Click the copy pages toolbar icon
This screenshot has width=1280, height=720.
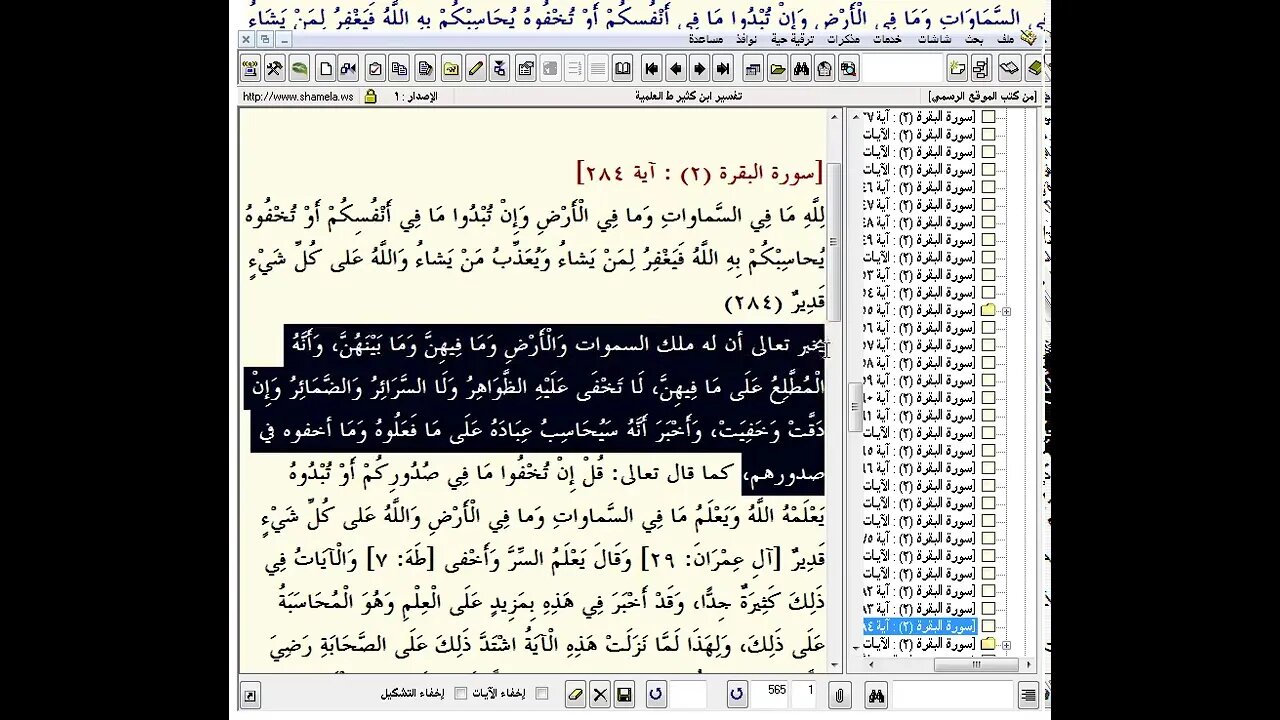point(400,69)
